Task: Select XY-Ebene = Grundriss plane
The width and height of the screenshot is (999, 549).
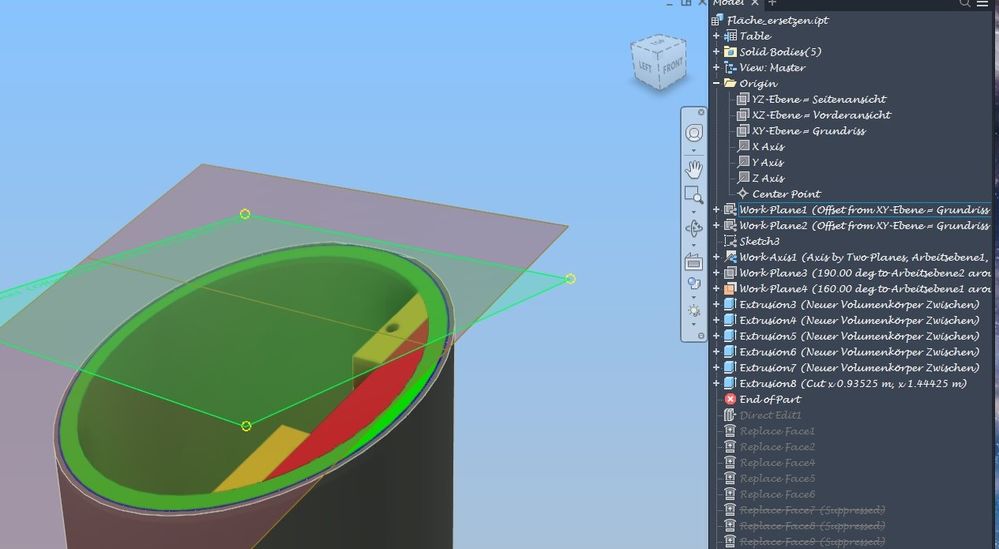Action: tap(809, 131)
